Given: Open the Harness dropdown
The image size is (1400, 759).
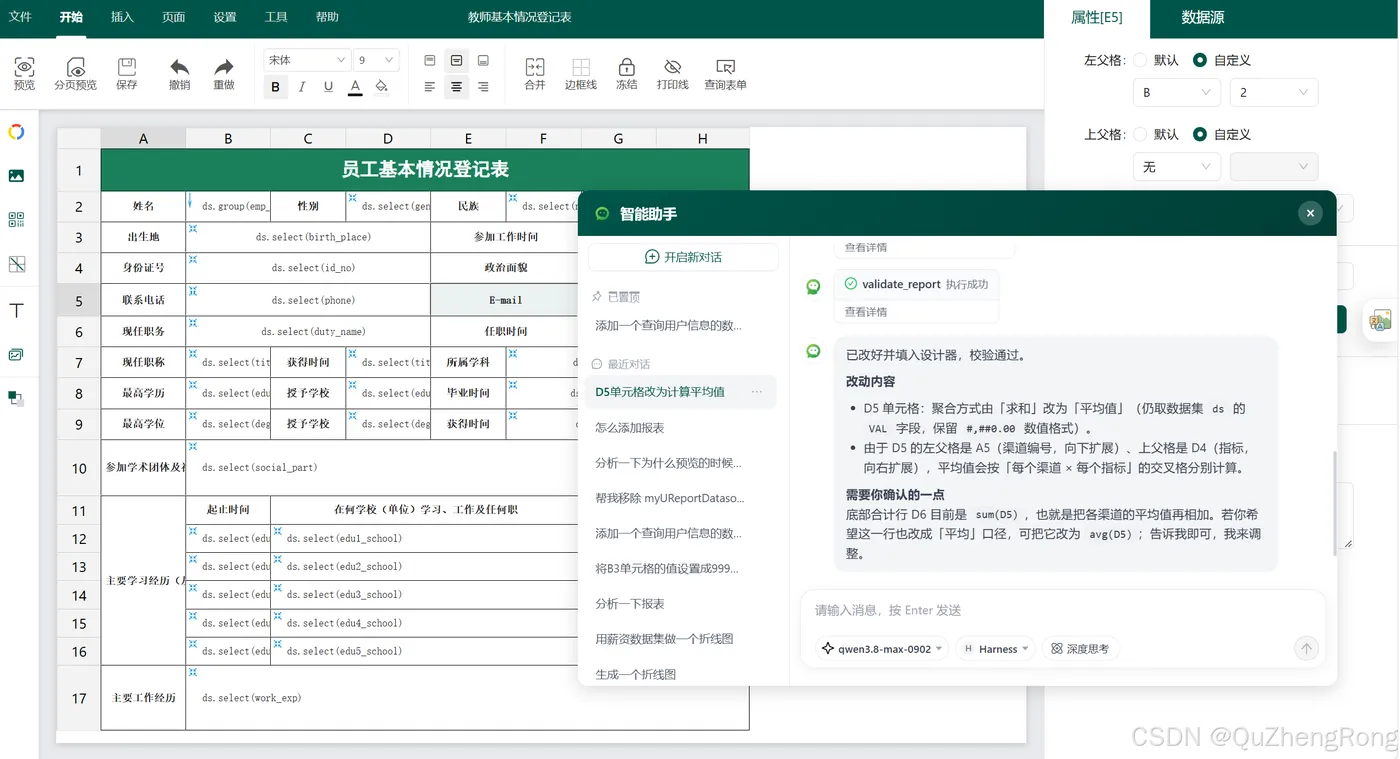Looking at the screenshot, I should [996, 649].
